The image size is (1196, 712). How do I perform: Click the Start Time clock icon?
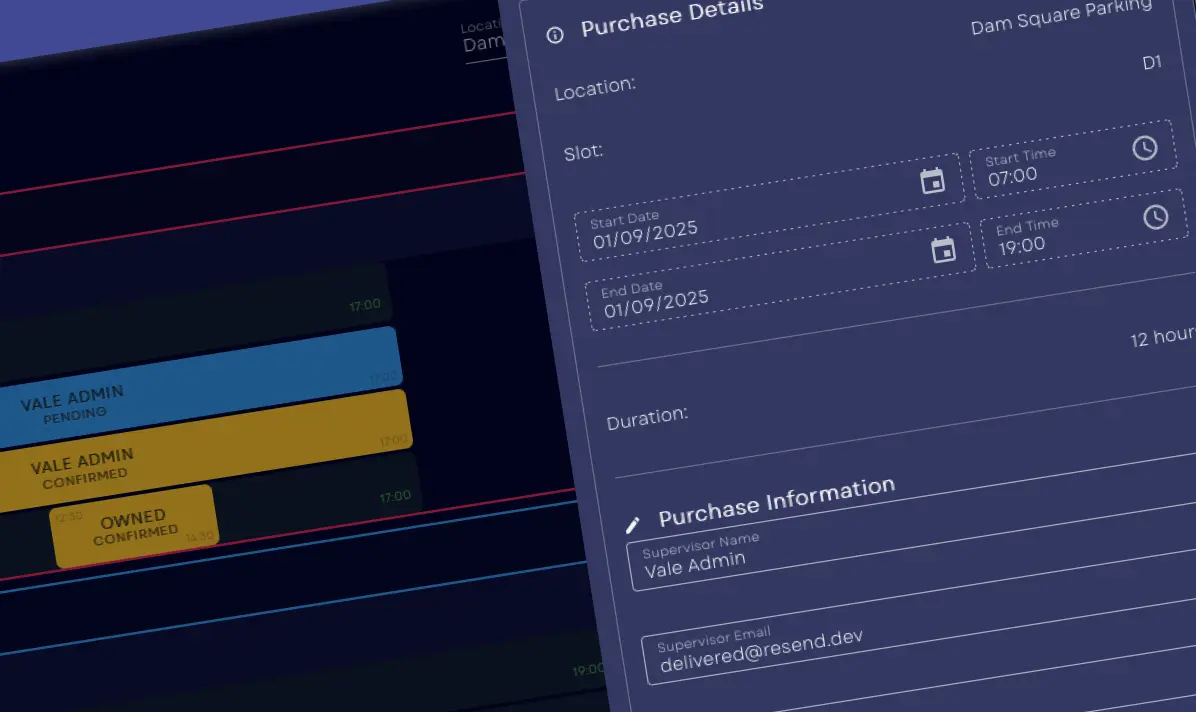[1144, 148]
